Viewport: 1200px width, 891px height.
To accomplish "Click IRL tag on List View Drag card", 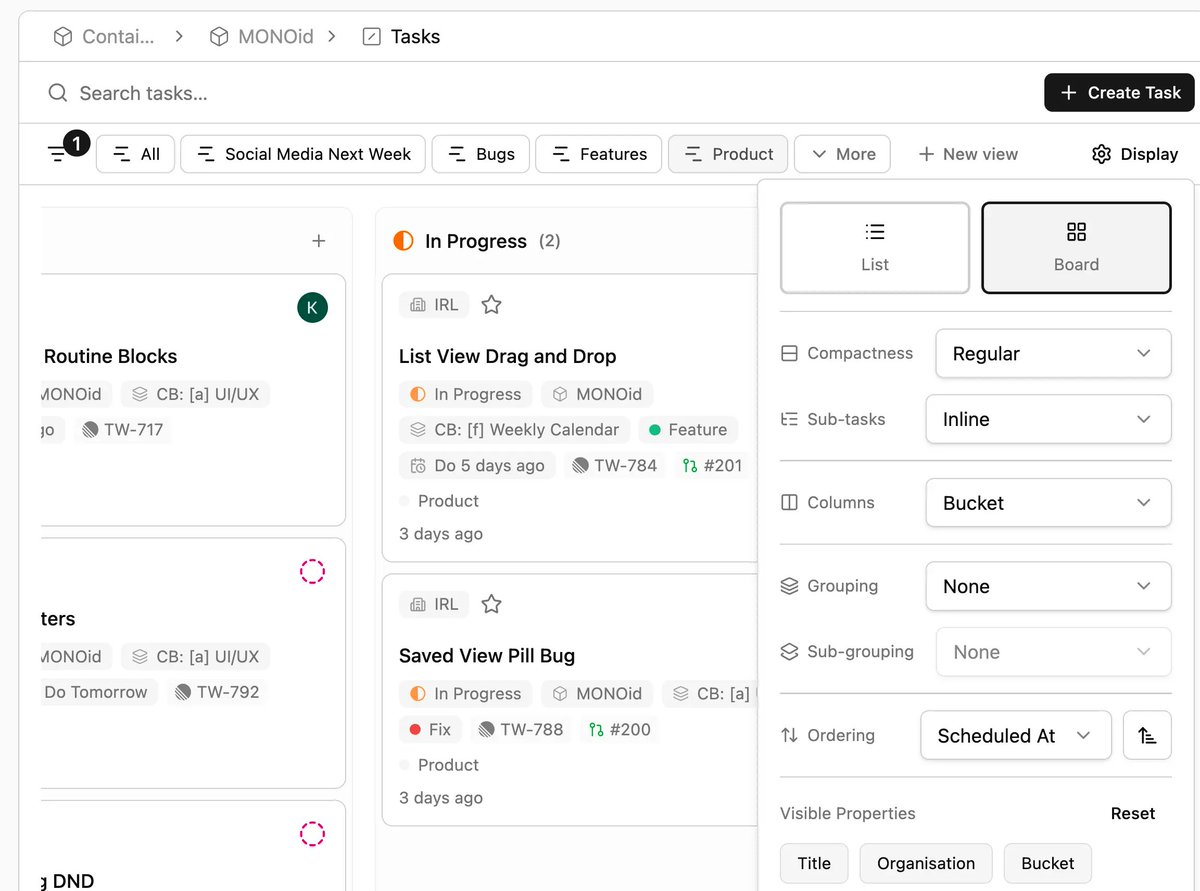I will [434, 305].
